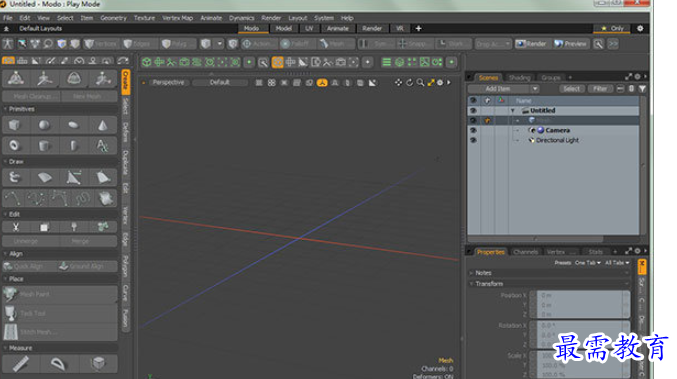Open the Channels tab
This screenshot has height=379, width=677.
point(525,252)
